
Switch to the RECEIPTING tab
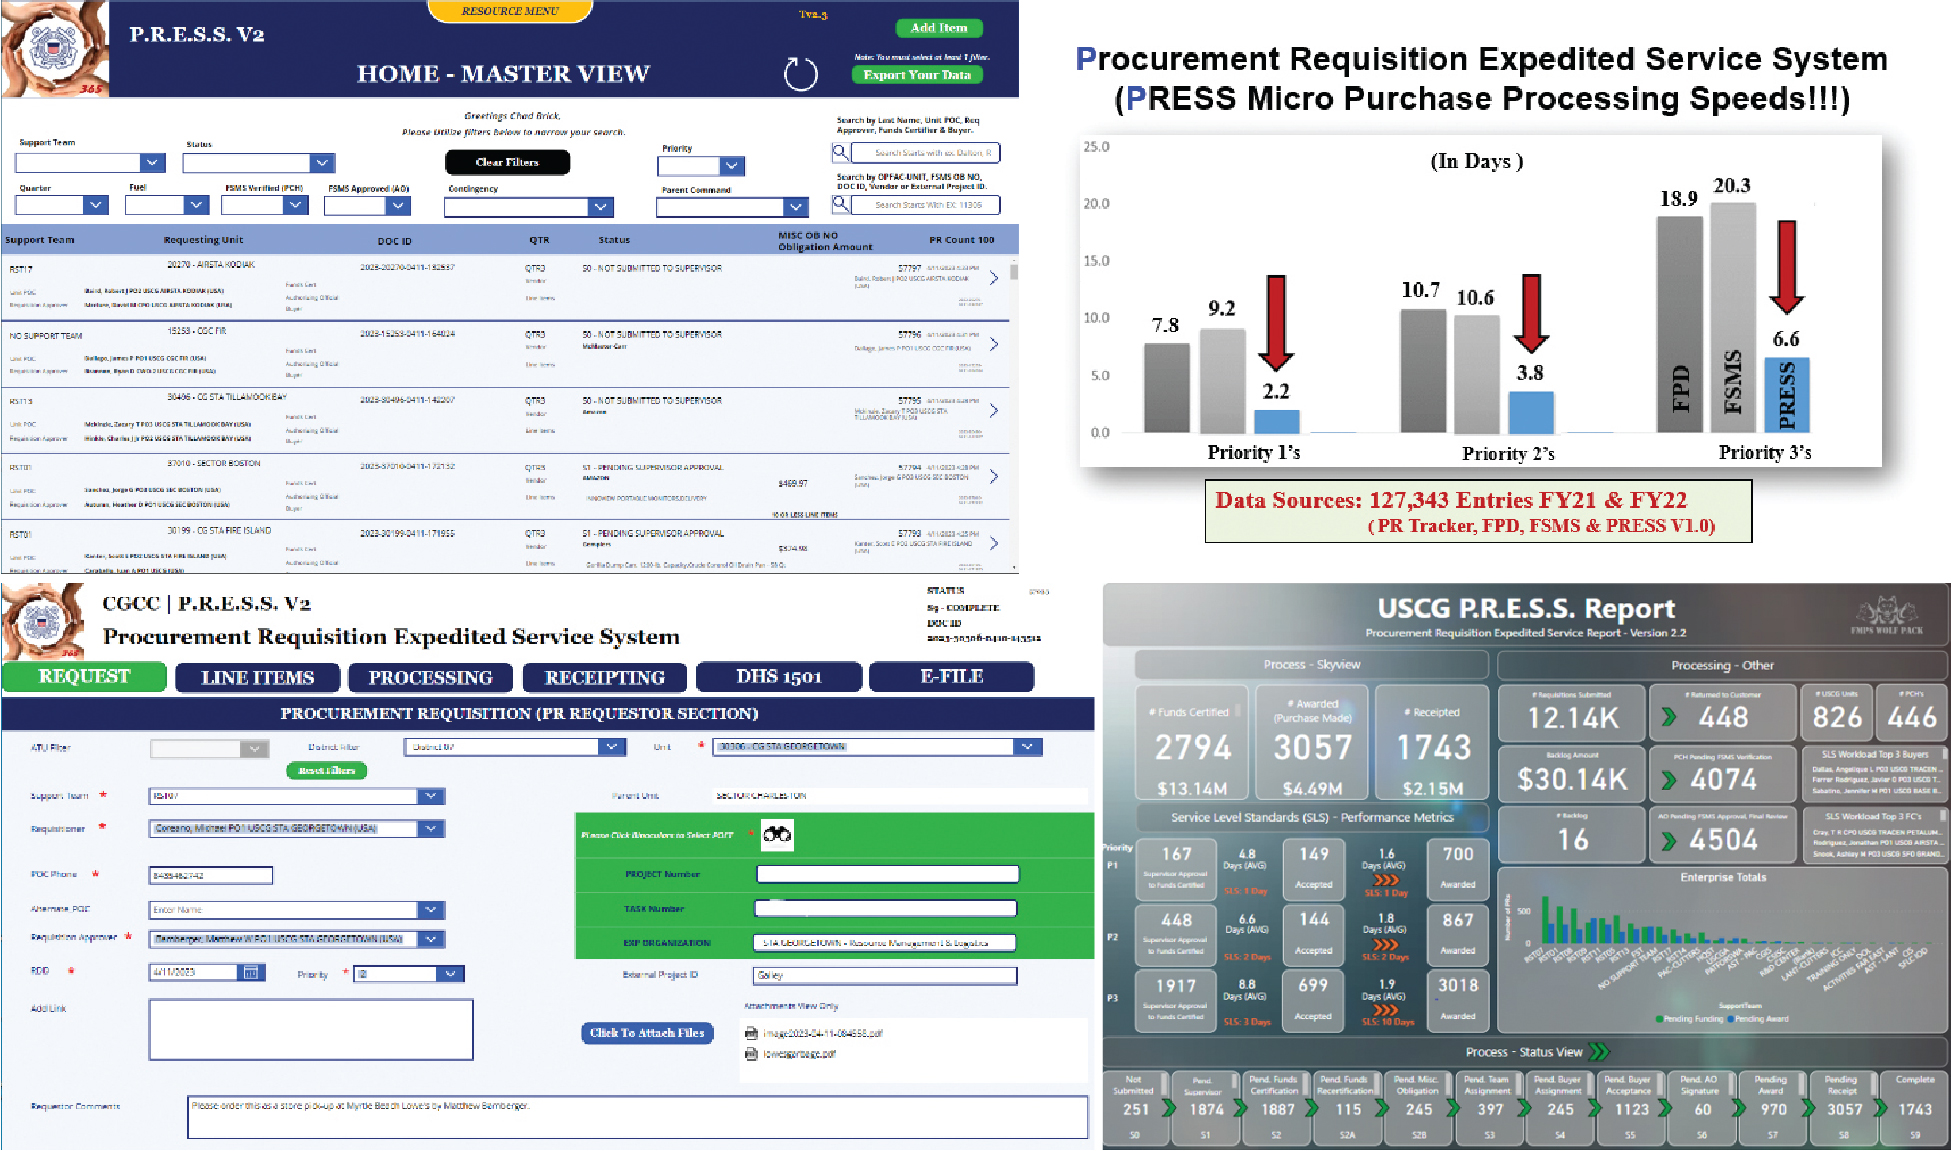(x=604, y=677)
